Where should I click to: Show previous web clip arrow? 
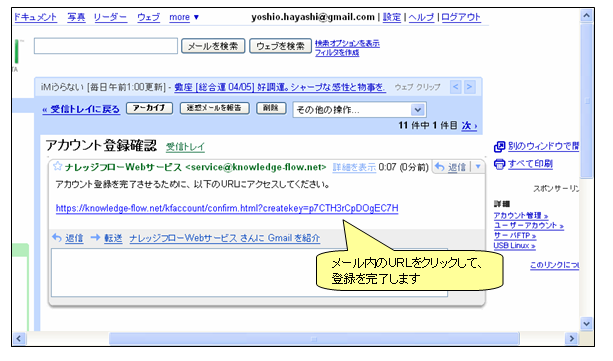(456, 86)
